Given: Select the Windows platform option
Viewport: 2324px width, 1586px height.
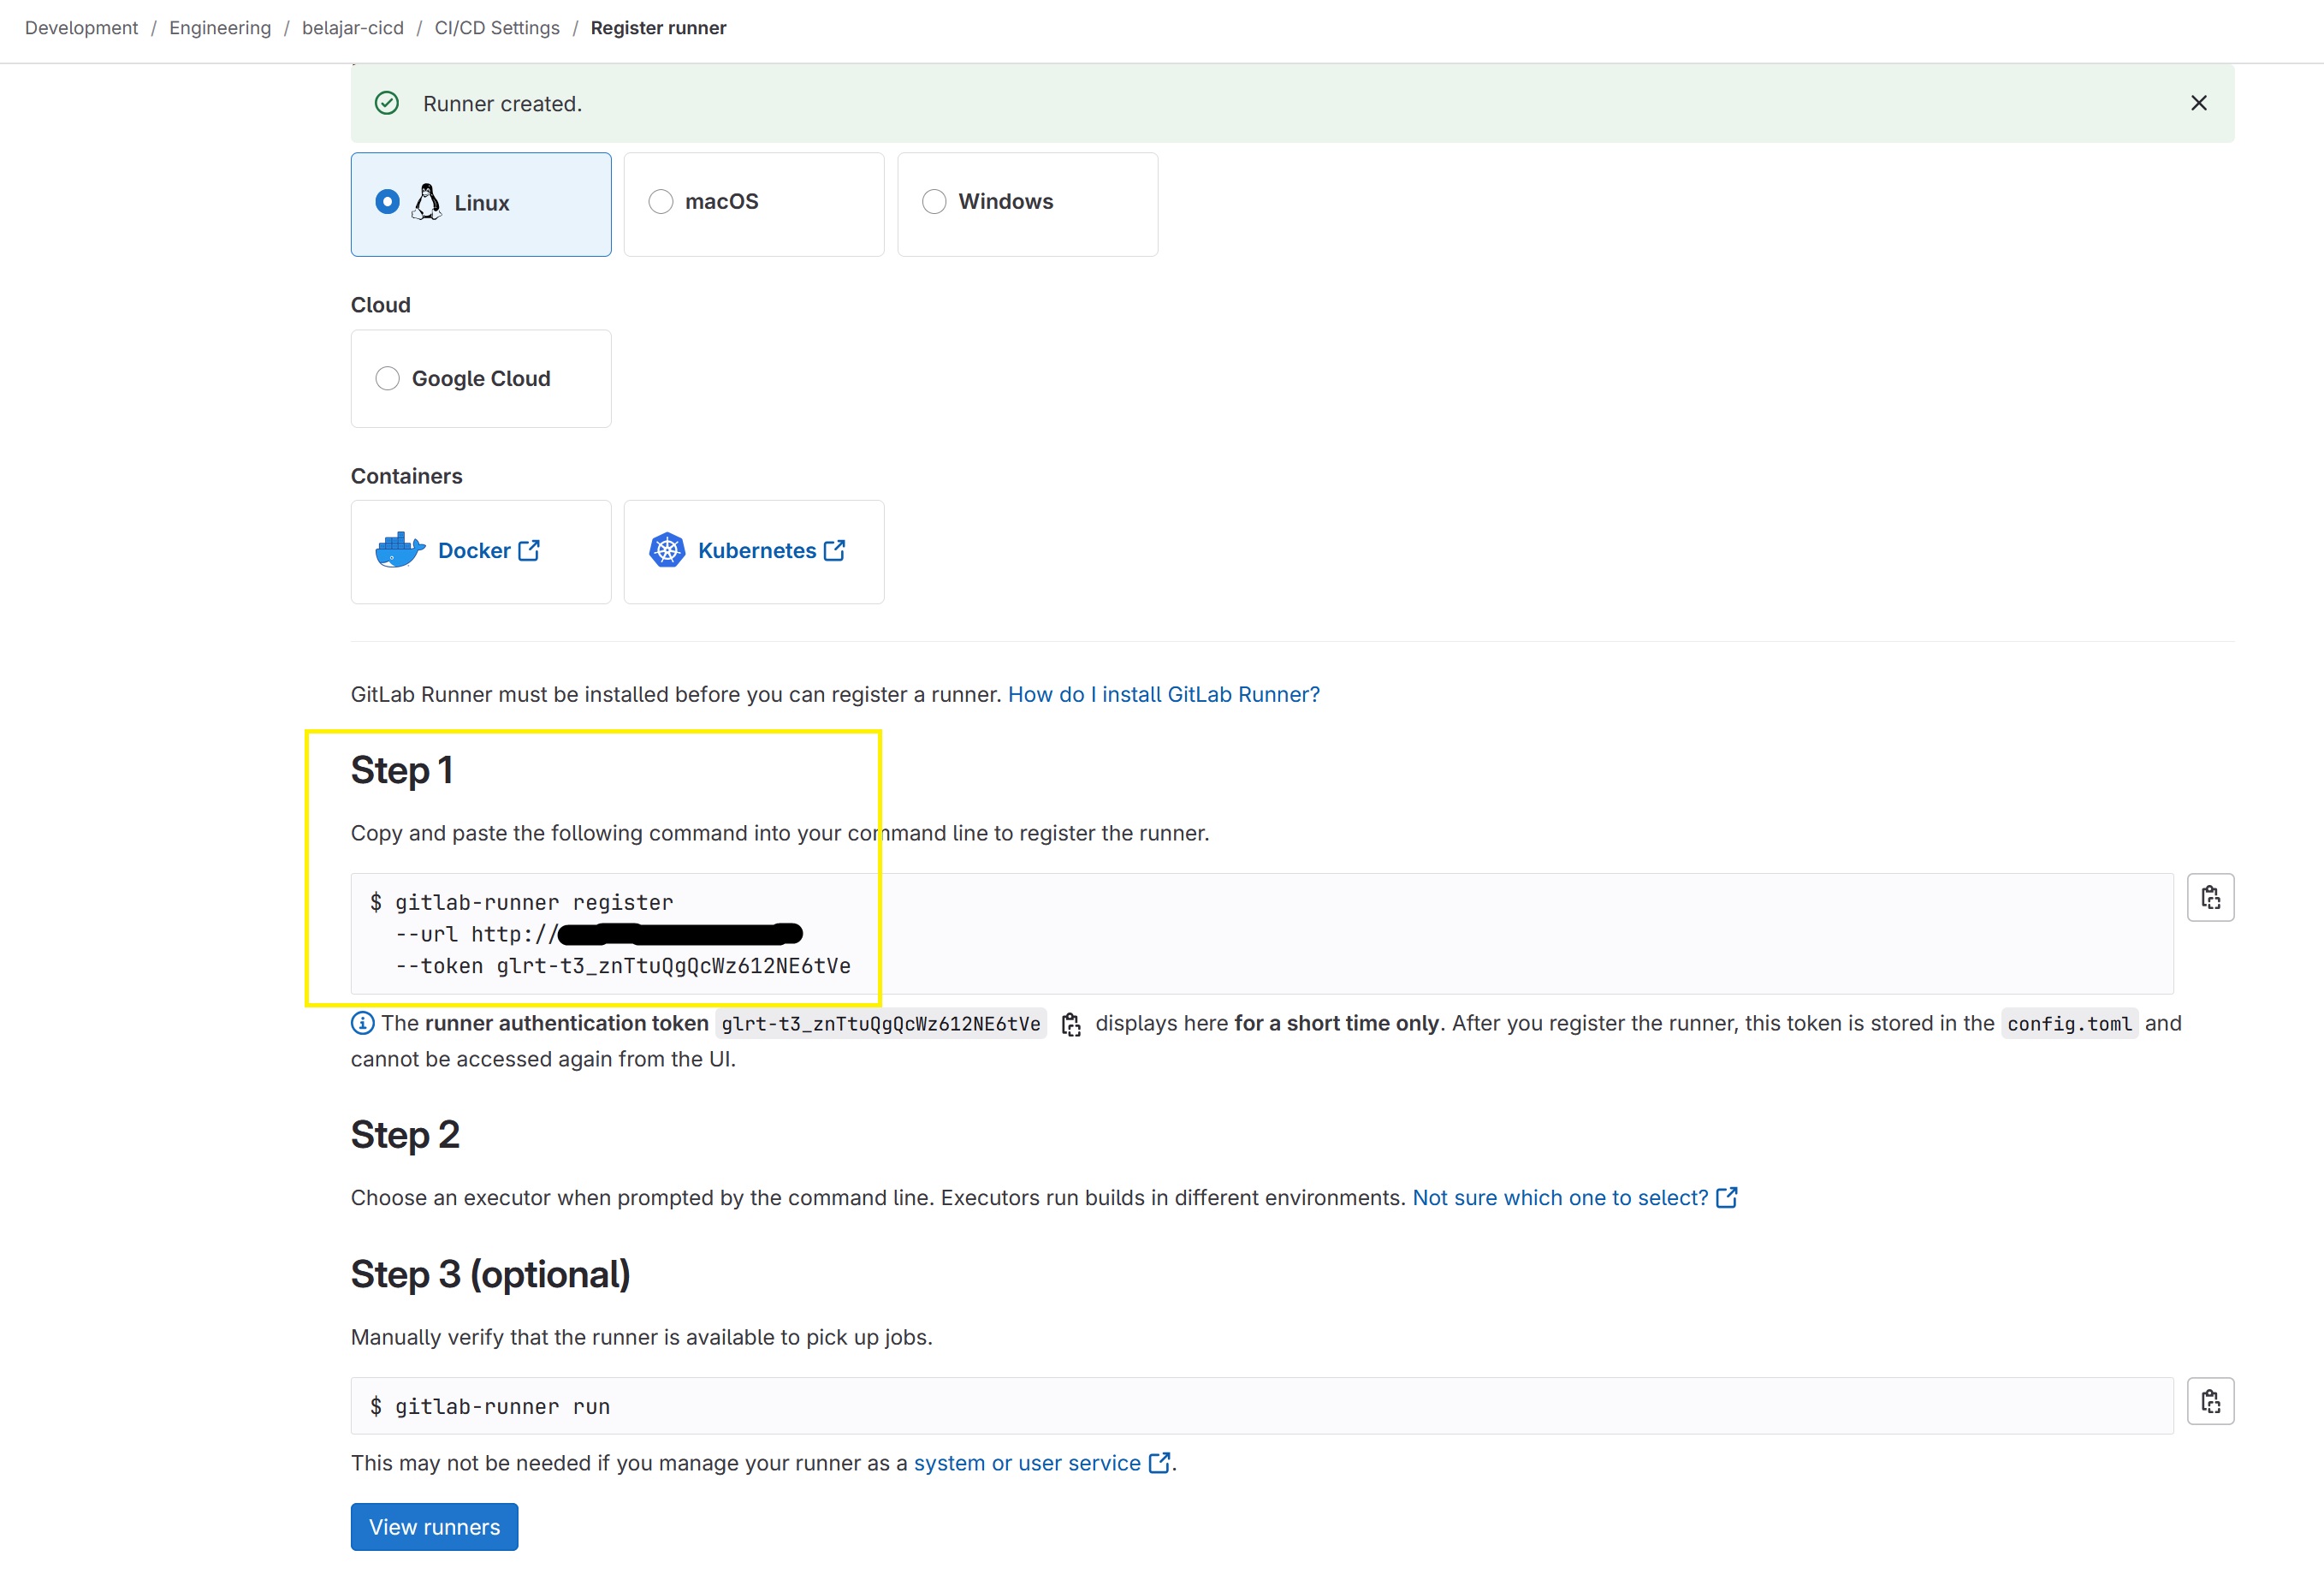Looking at the screenshot, I should [x=934, y=202].
